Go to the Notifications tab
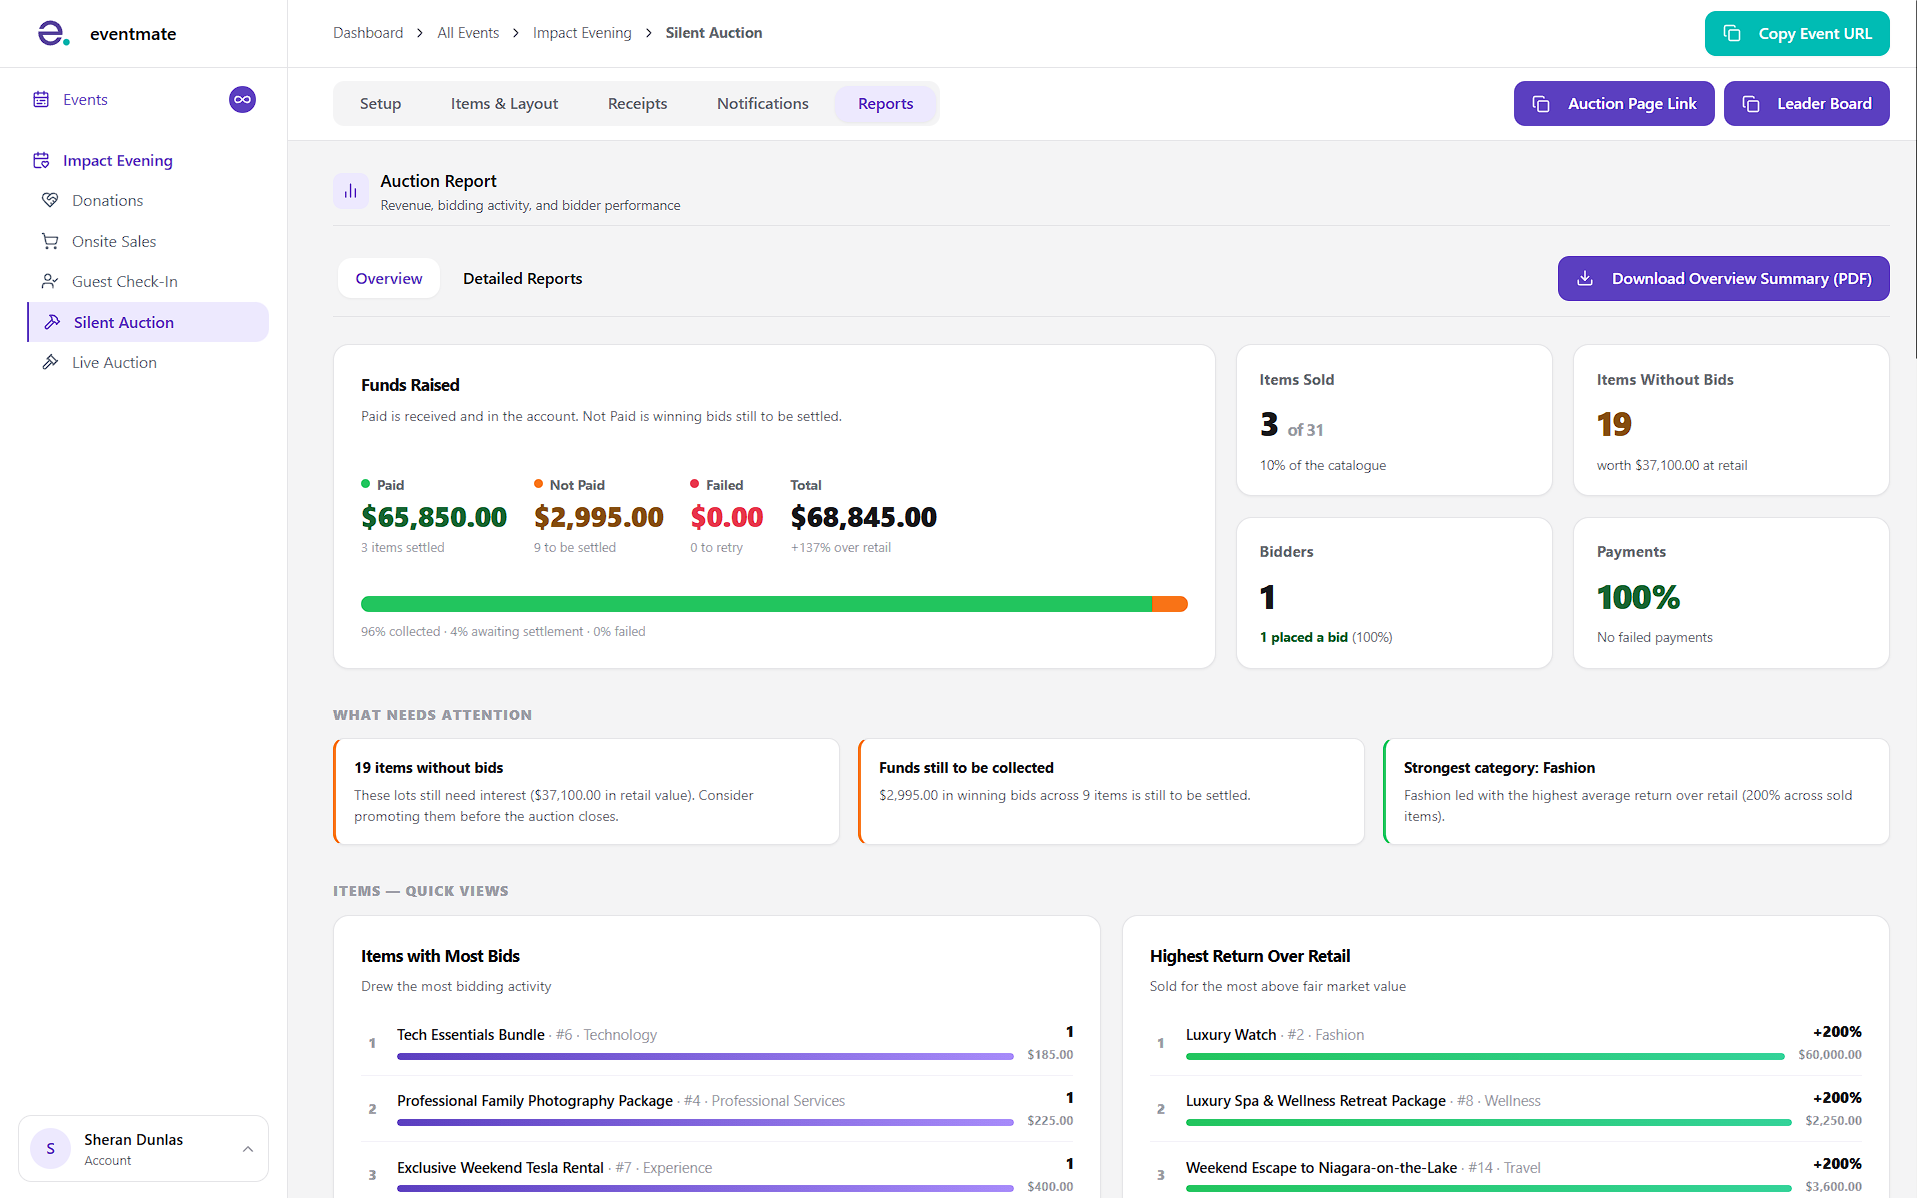 762,104
